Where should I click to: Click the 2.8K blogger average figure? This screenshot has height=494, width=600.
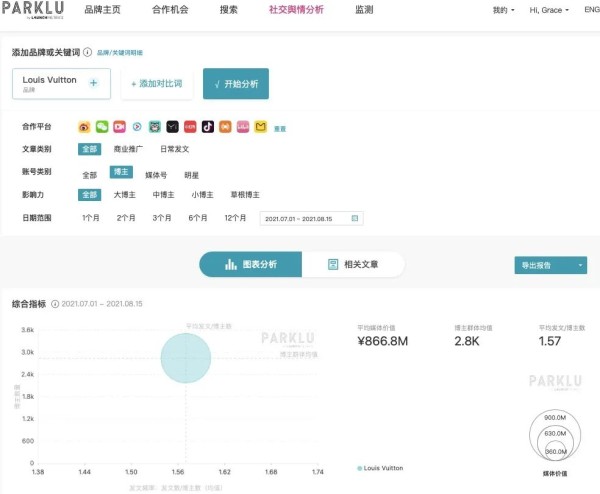467,341
